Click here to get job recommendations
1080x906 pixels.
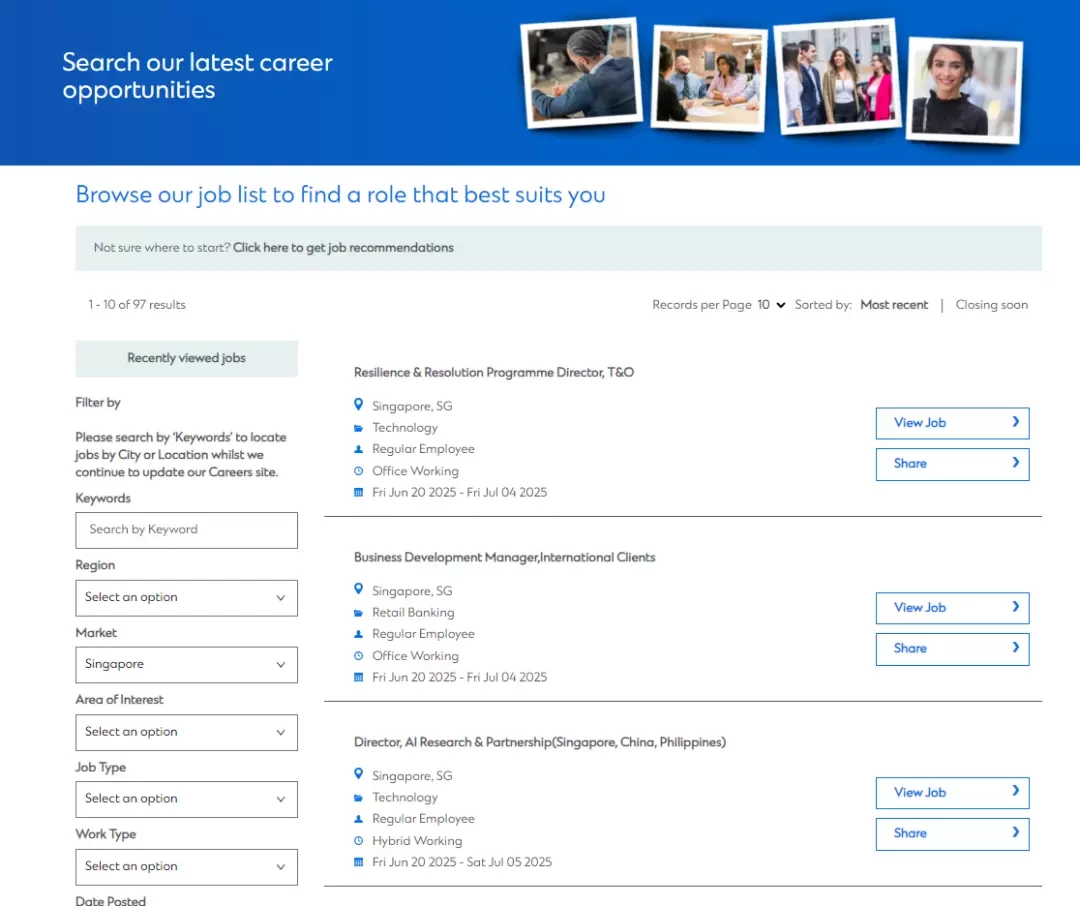pos(343,247)
